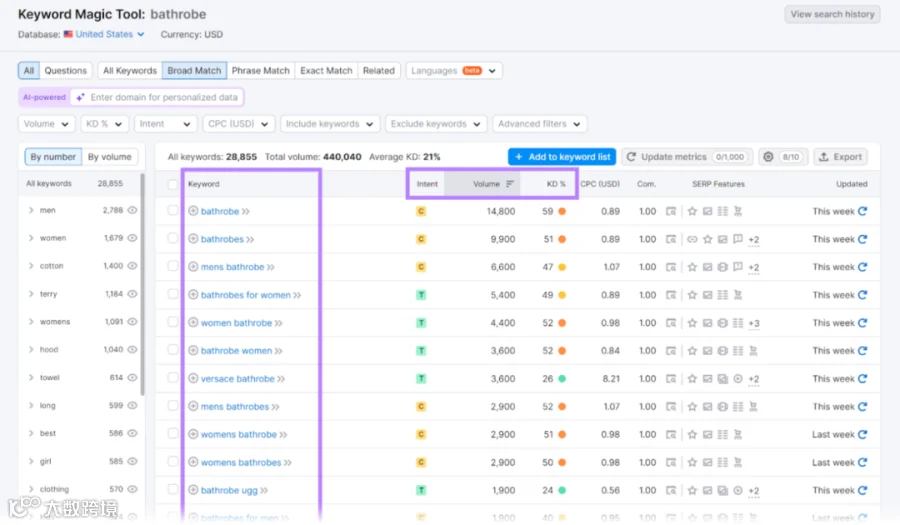Check the mens bathrobe row
Viewport: 900px width, 525px height.
tap(172, 266)
